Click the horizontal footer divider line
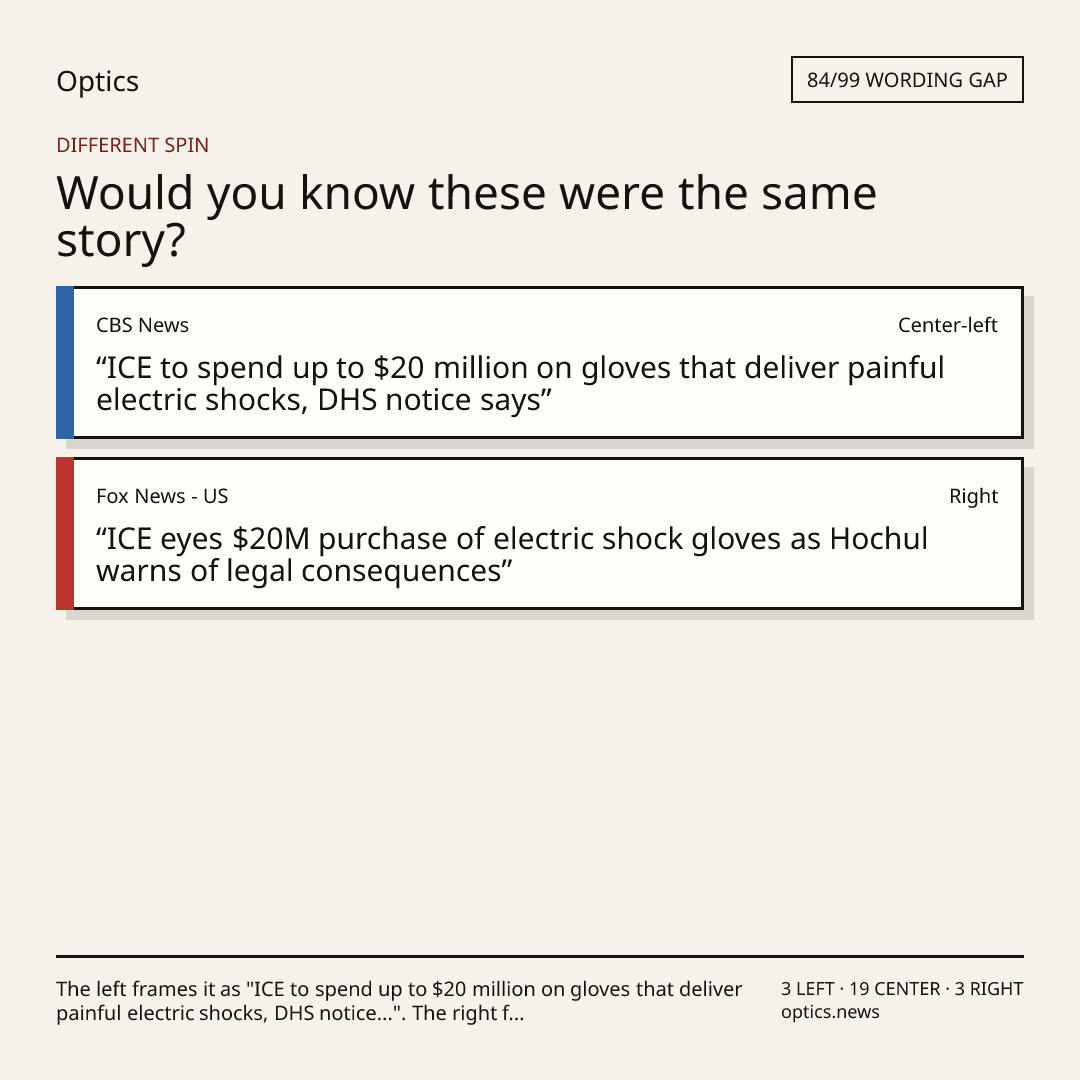The image size is (1080, 1080). pyautogui.click(x=540, y=956)
